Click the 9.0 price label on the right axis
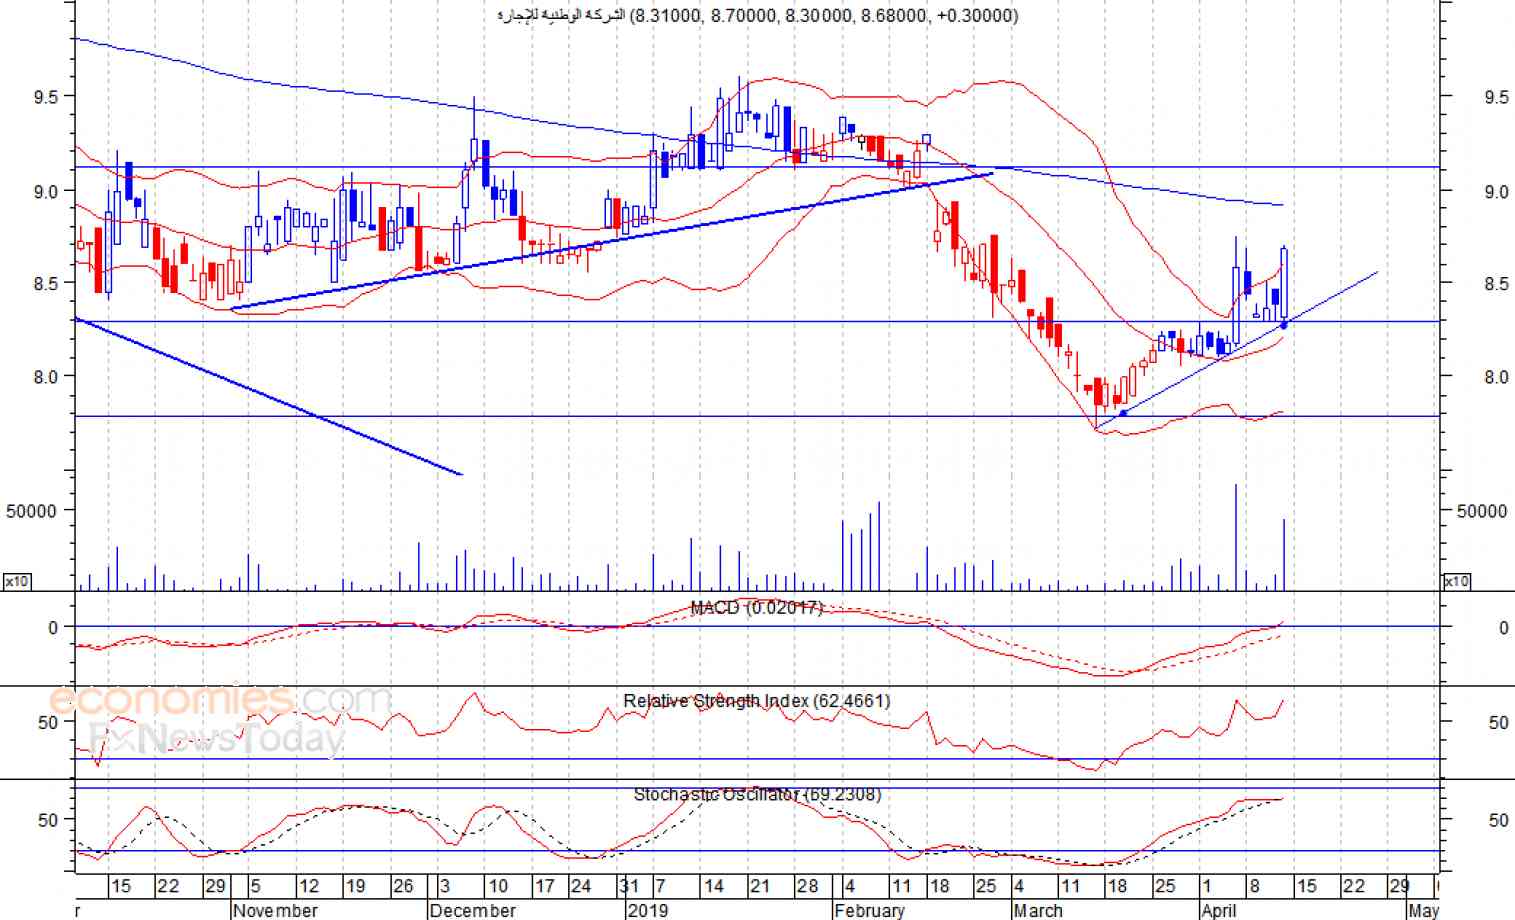The width and height of the screenshot is (1515, 920). (1496, 191)
